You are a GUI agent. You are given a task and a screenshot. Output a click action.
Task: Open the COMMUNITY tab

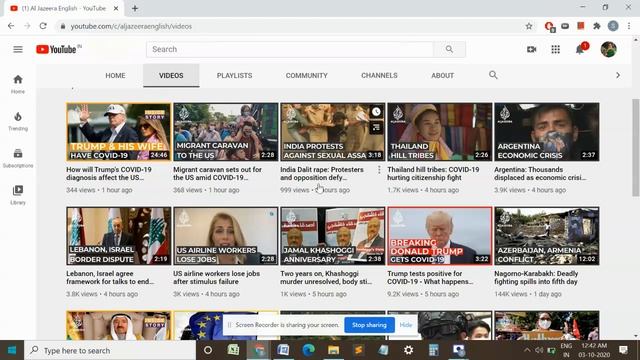coord(307,76)
